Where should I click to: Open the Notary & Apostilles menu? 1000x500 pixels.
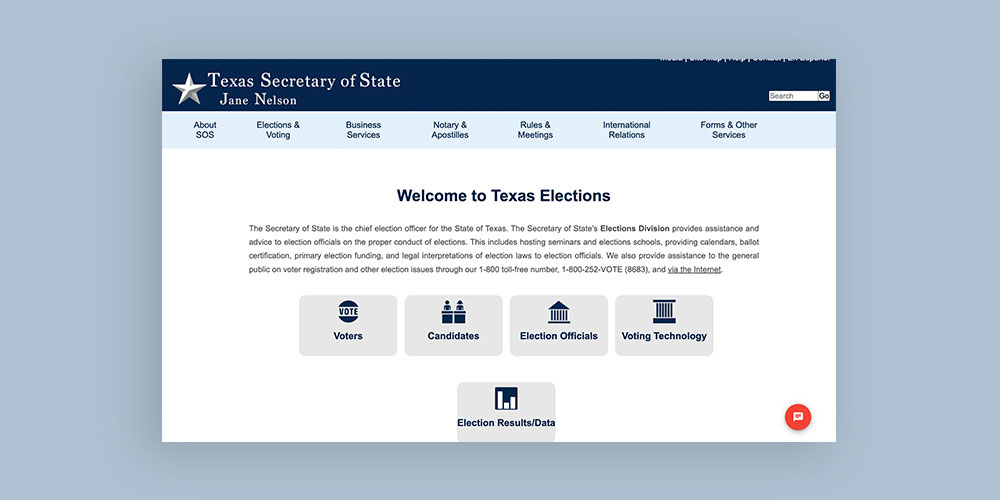[x=450, y=130]
